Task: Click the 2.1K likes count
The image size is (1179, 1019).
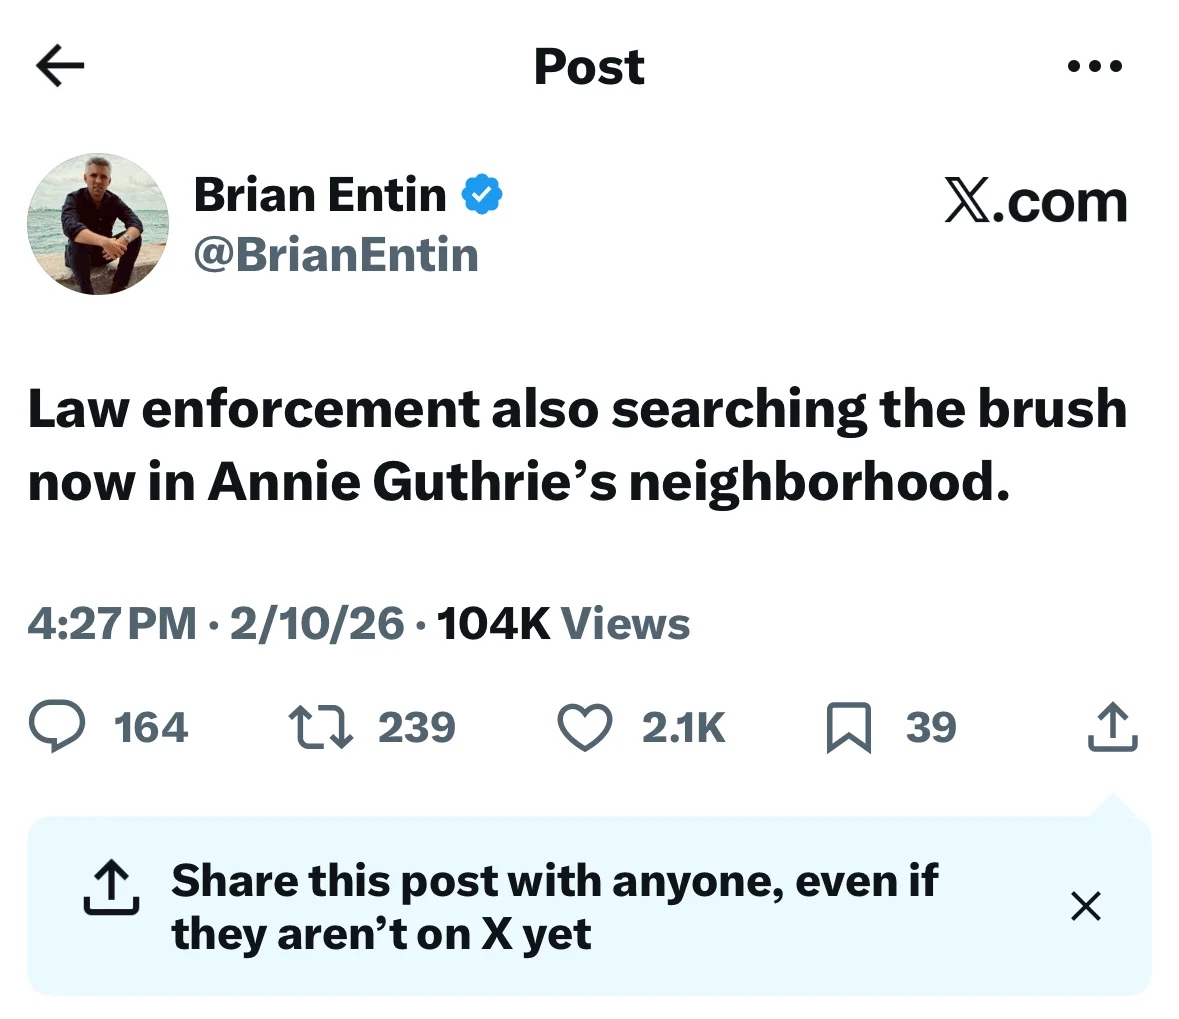Action: click(x=683, y=728)
